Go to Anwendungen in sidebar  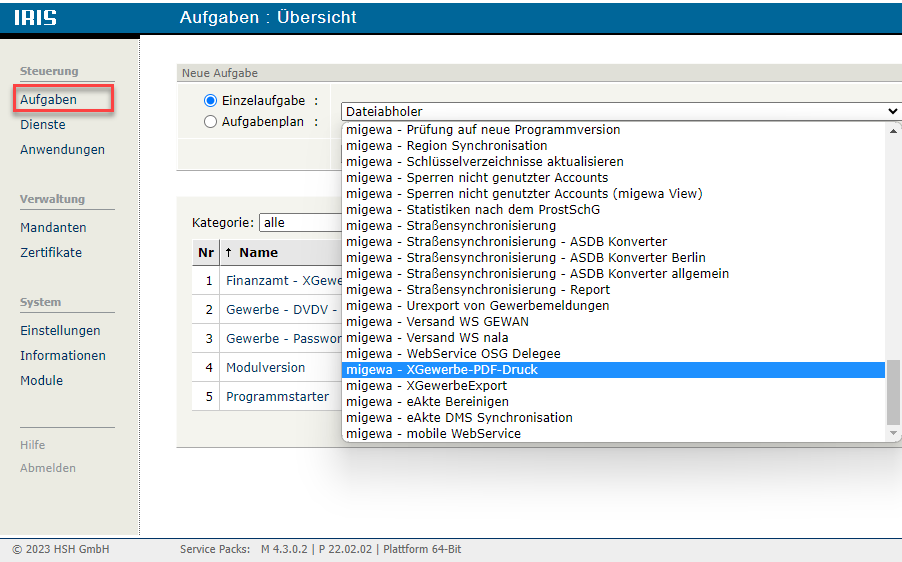pos(62,150)
